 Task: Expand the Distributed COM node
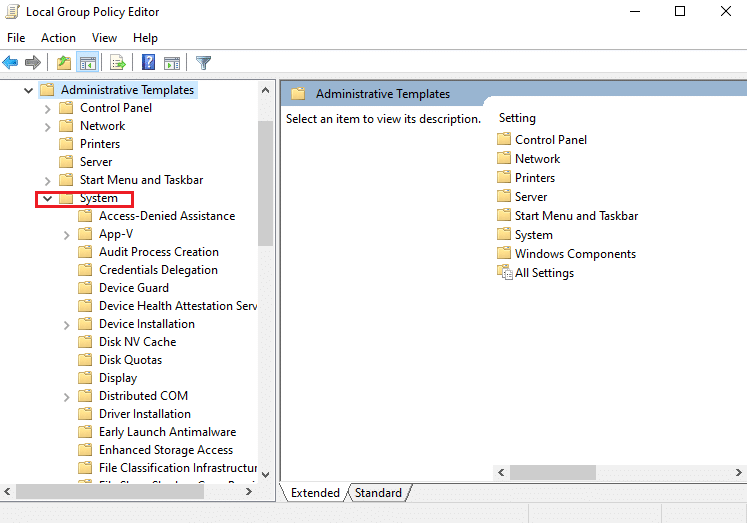pos(66,397)
